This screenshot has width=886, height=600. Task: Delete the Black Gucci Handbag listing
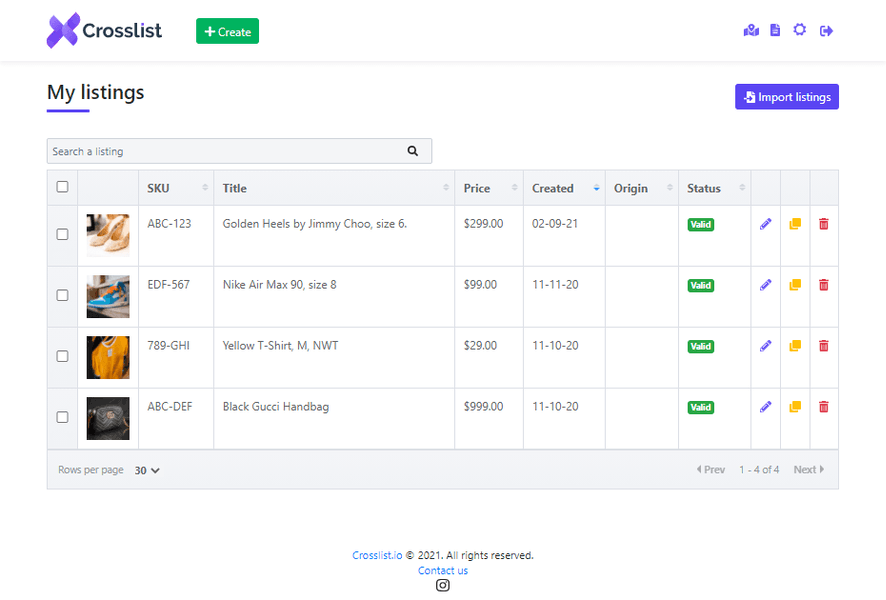(x=823, y=407)
